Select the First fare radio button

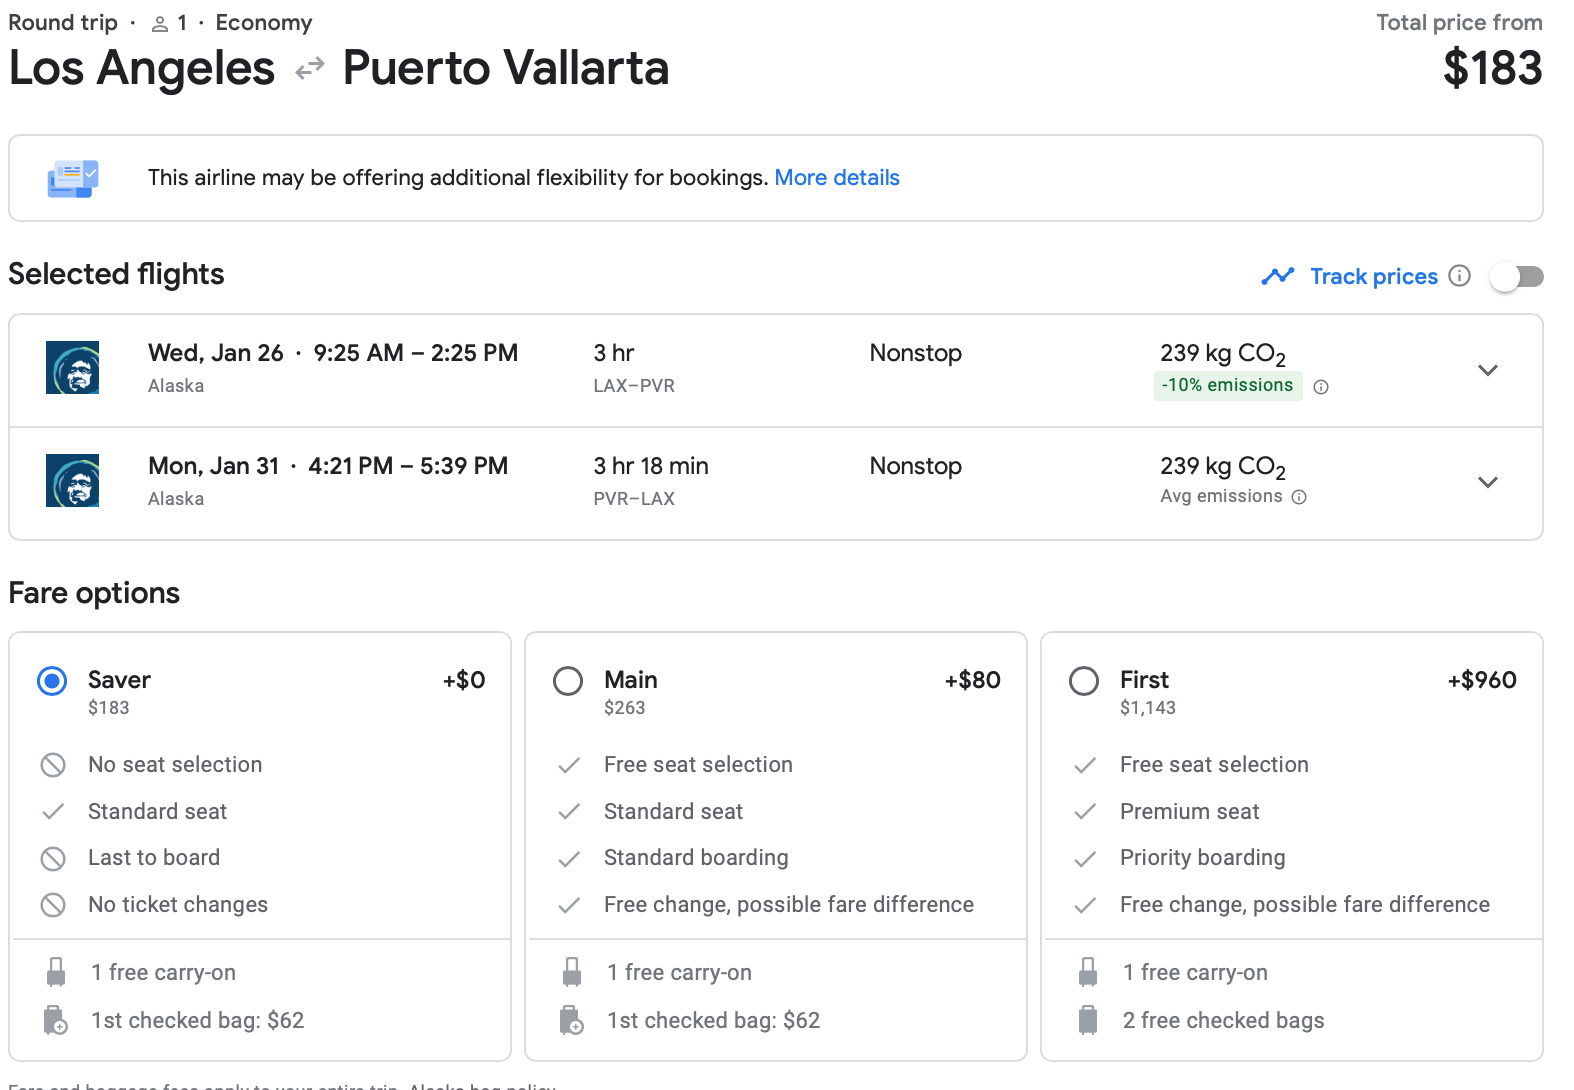(x=1084, y=681)
